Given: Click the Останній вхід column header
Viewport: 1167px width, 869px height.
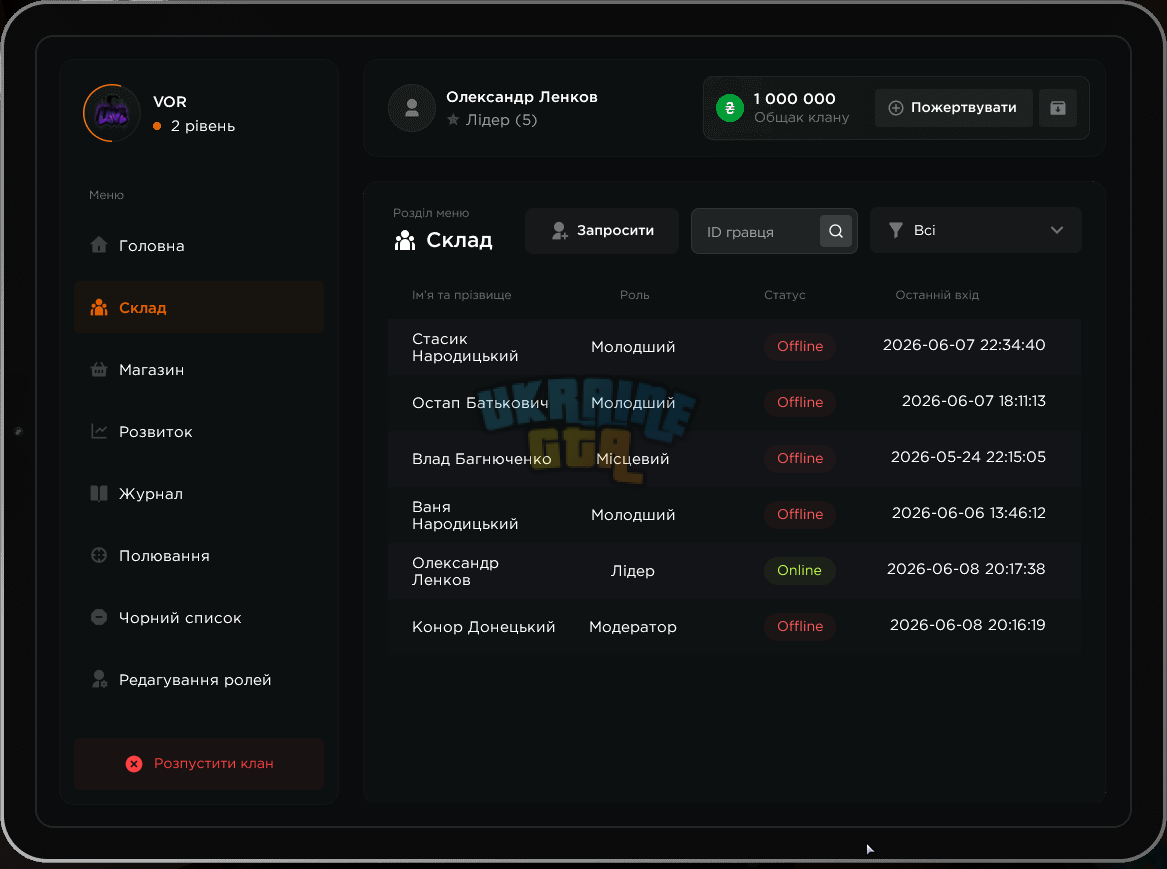Looking at the screenshot, I should pyautogui.click(x=937, y=295).
